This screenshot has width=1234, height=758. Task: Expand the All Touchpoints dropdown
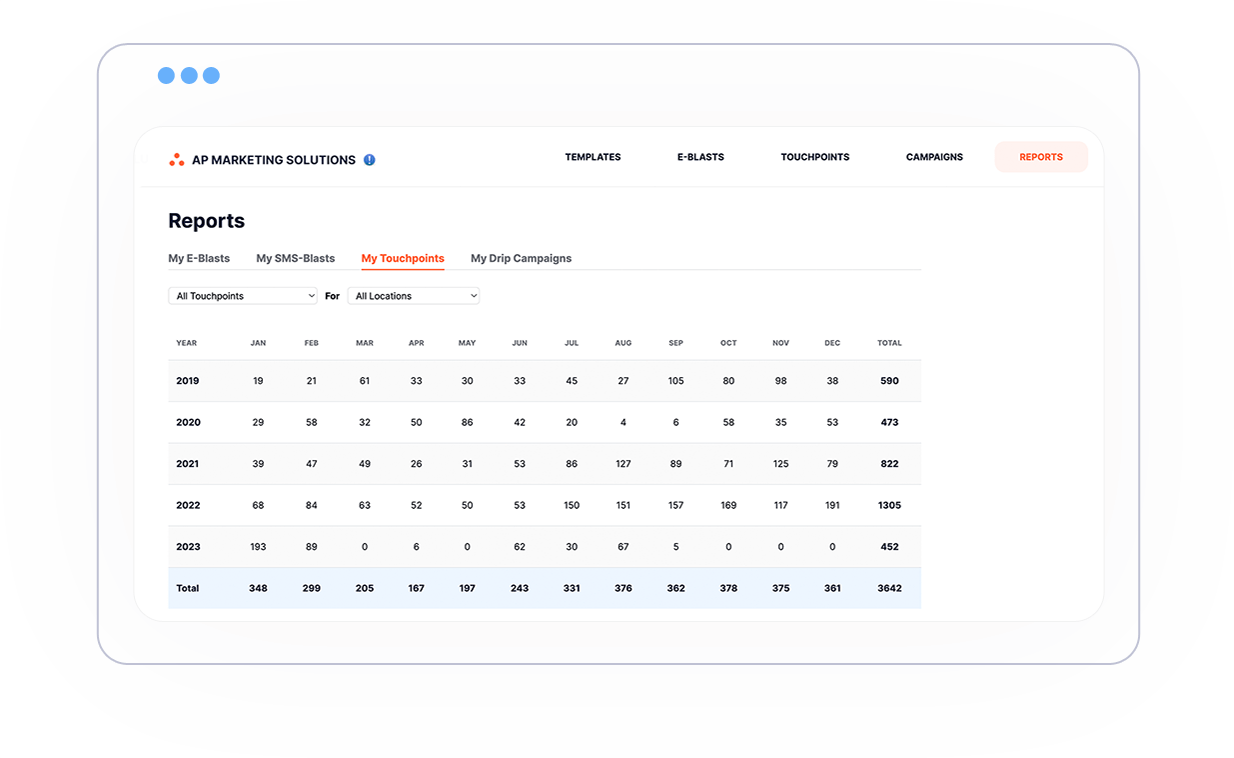(x=243, y=296)
